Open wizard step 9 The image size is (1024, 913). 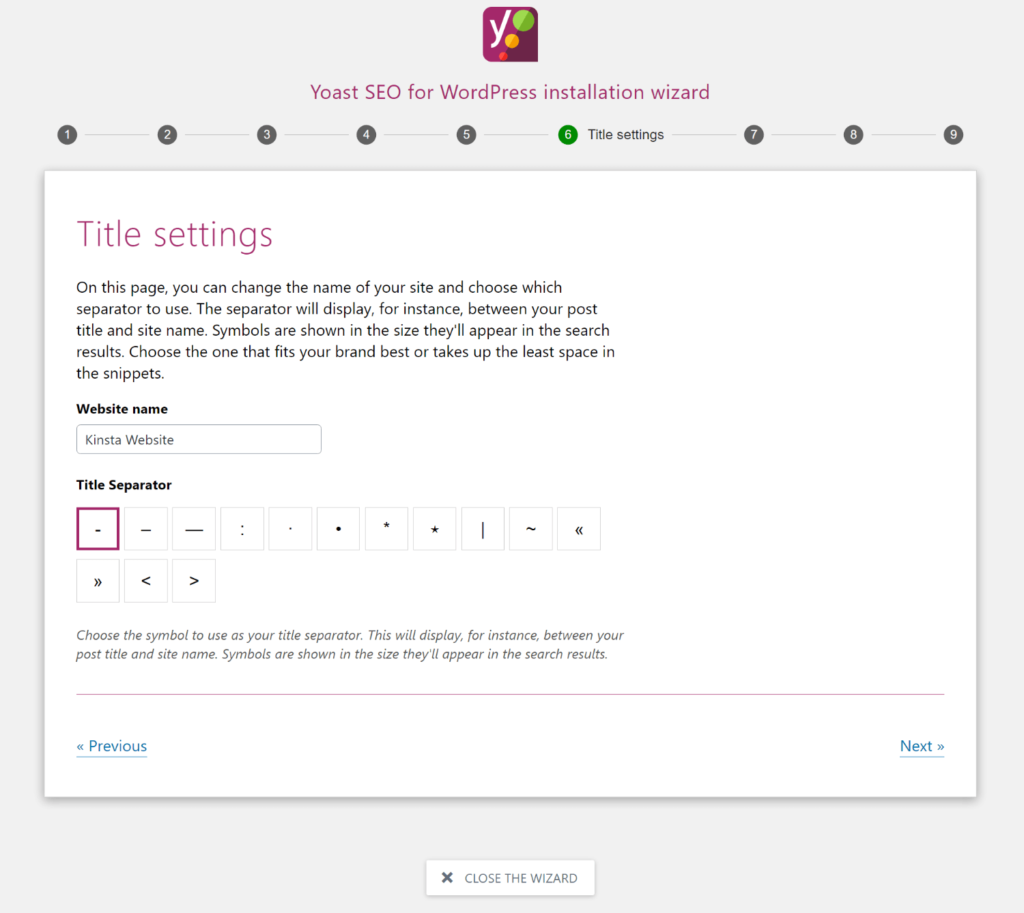pos(953,134)
